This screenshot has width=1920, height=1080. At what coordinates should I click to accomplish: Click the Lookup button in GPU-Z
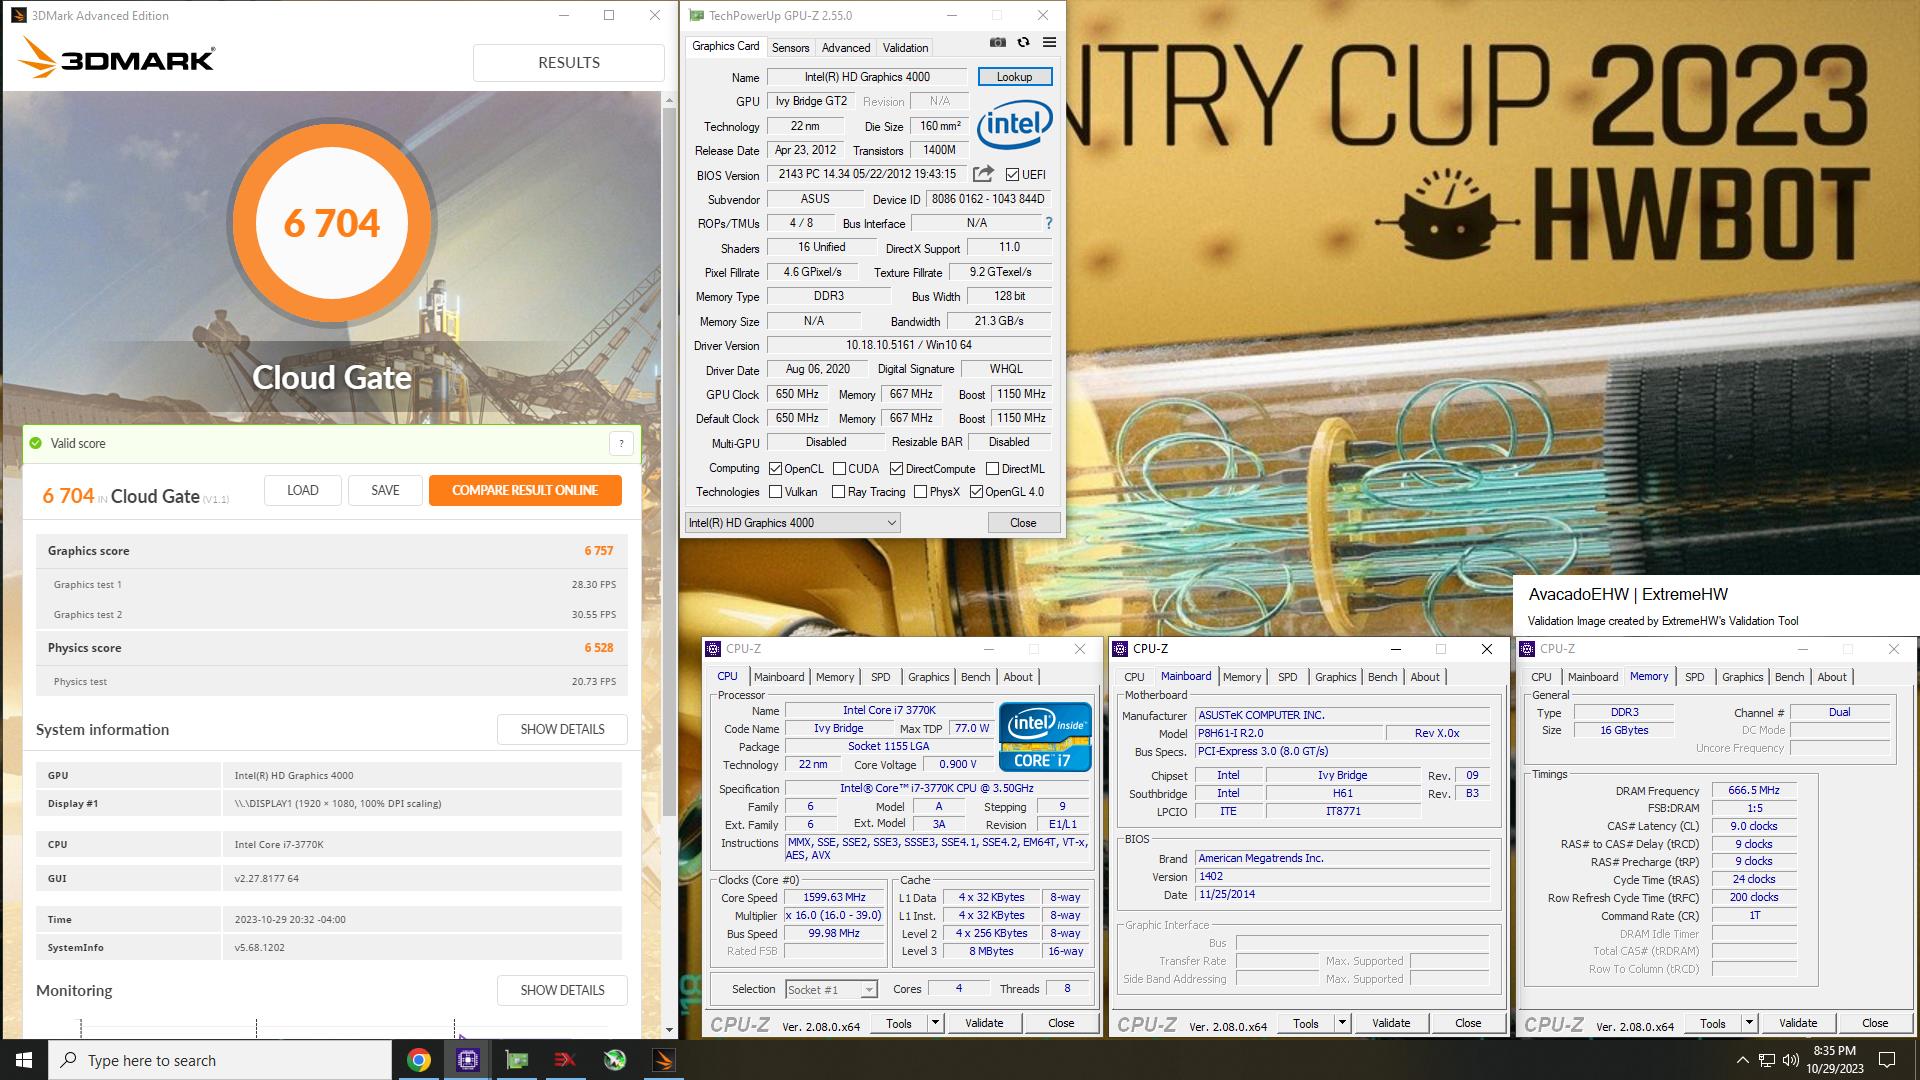pyautogui.click(x=1014, y=77)
